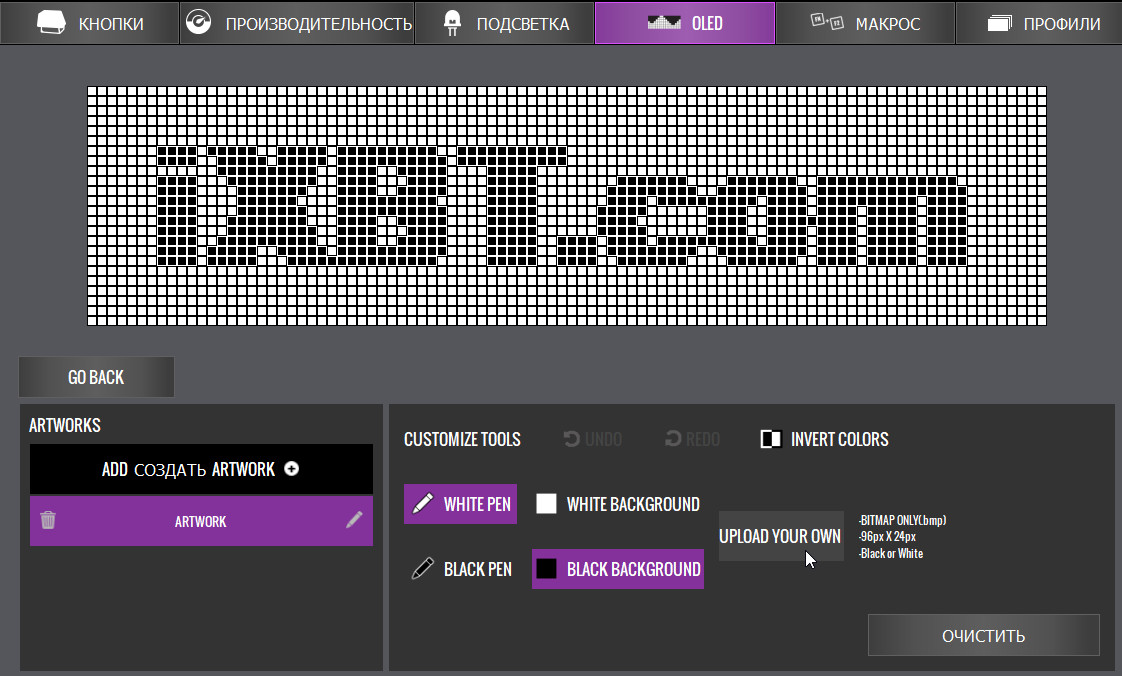Click the Black or White note
This screenshot has width=1122, height=676.
tap(891, 554)
